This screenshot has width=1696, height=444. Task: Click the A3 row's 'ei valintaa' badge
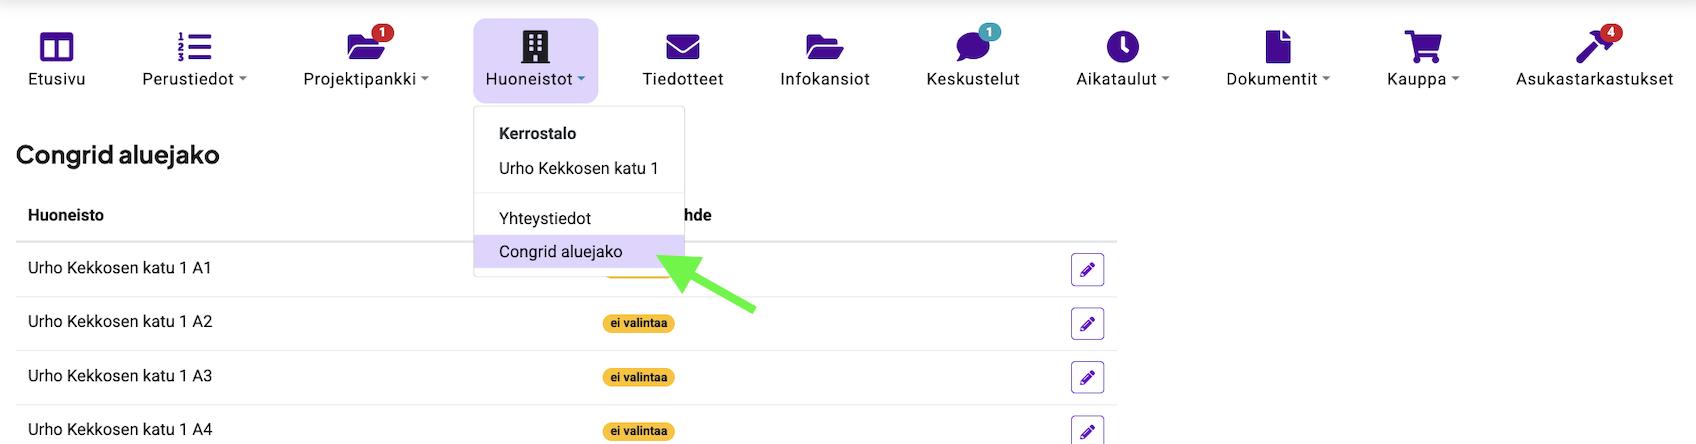pyautogui.click(x=639, y=378)
